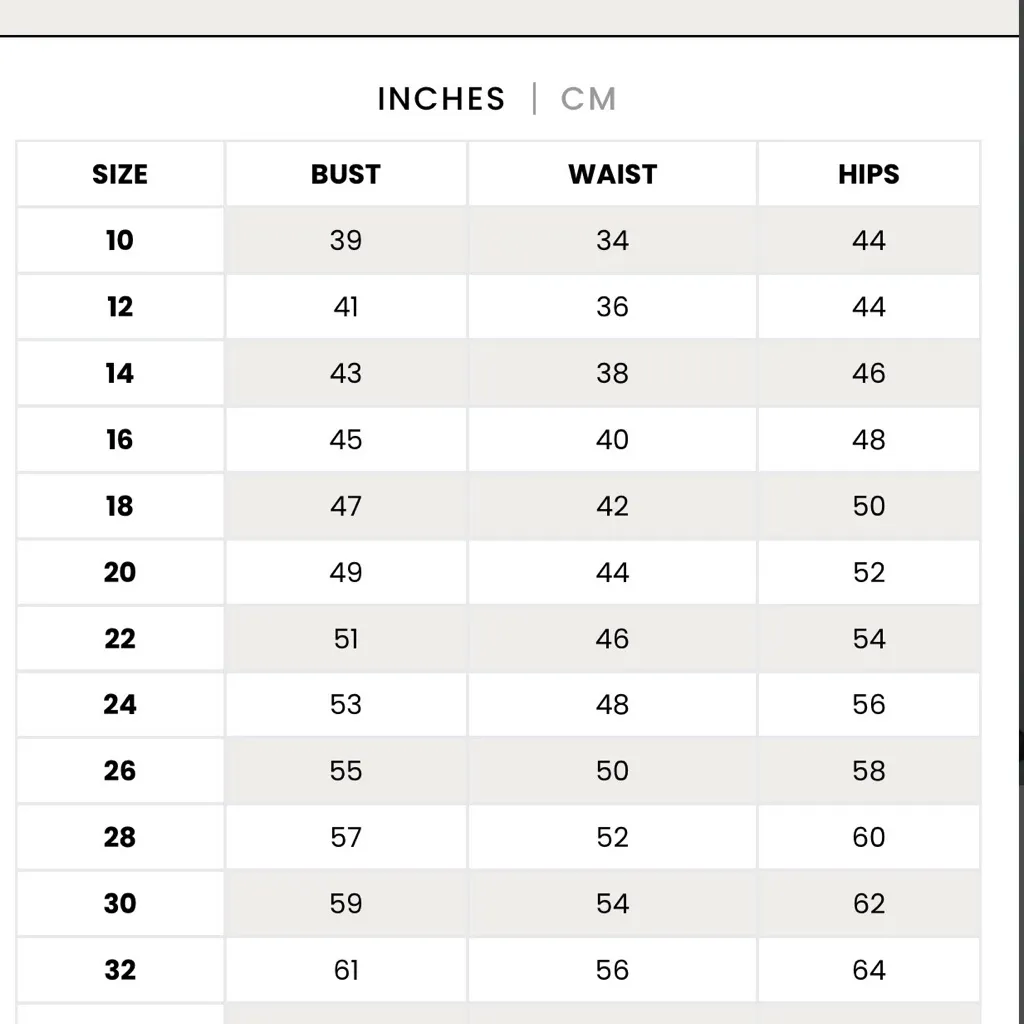Screen dimensions: 1024x1024
Task: Select the size 28 row label
Action: pyautogui.click(x=120, y=837)
